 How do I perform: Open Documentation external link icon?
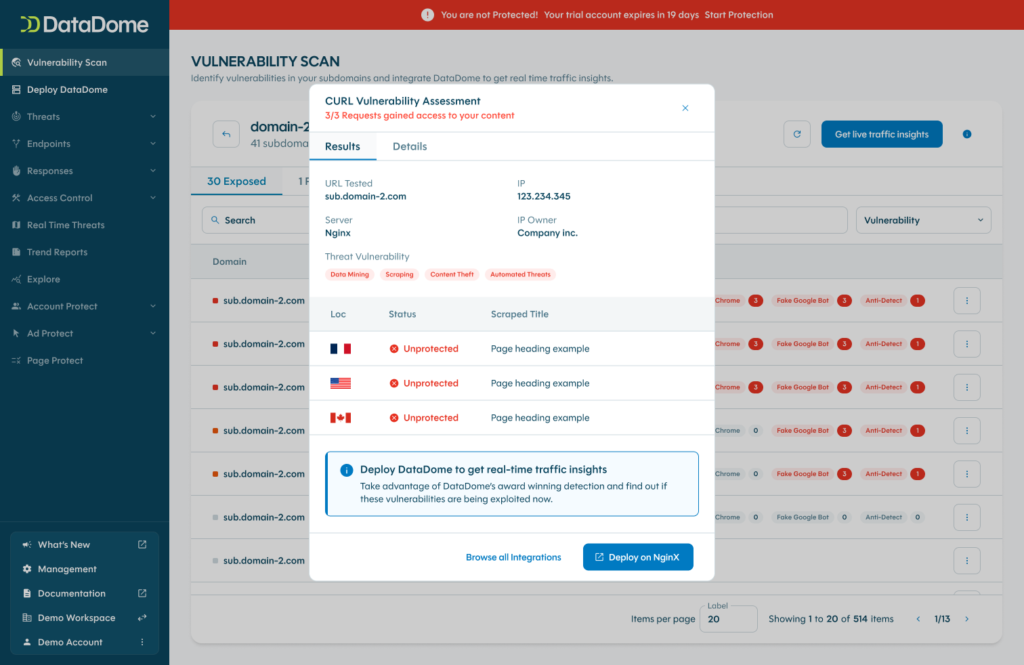(x=142, y=593)
